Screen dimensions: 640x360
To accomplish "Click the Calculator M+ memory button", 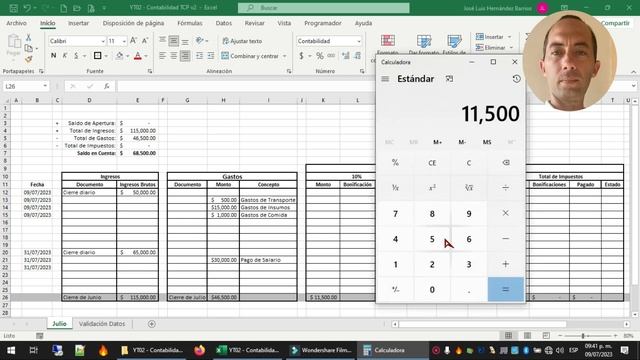I will [x=438, y=142].
